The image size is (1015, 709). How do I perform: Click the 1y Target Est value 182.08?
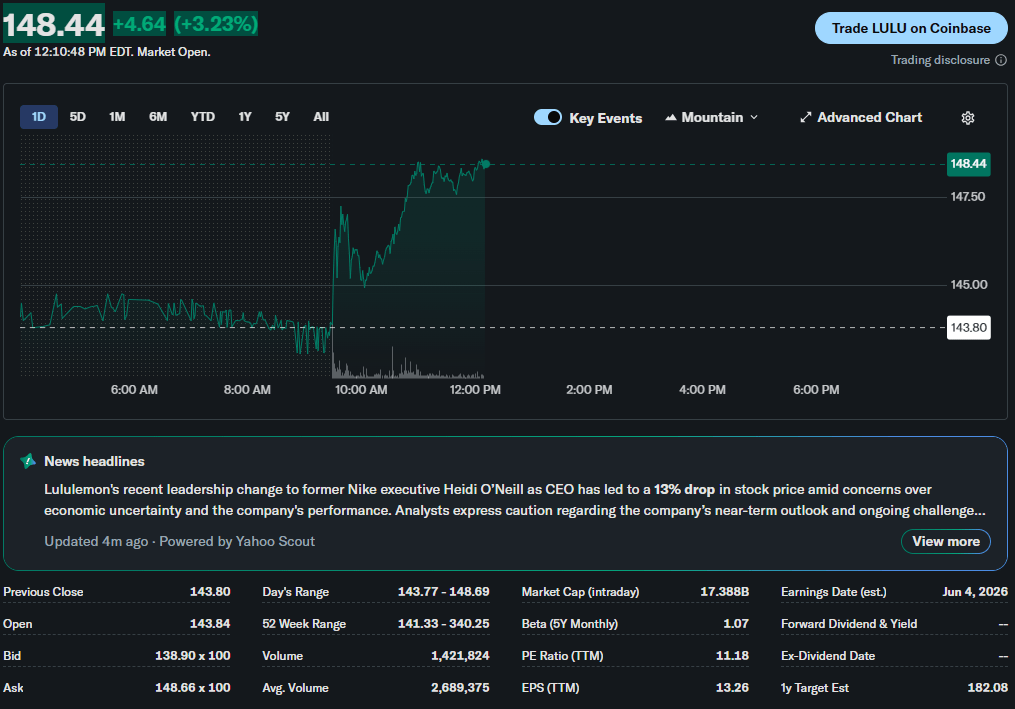click(987, 688)
